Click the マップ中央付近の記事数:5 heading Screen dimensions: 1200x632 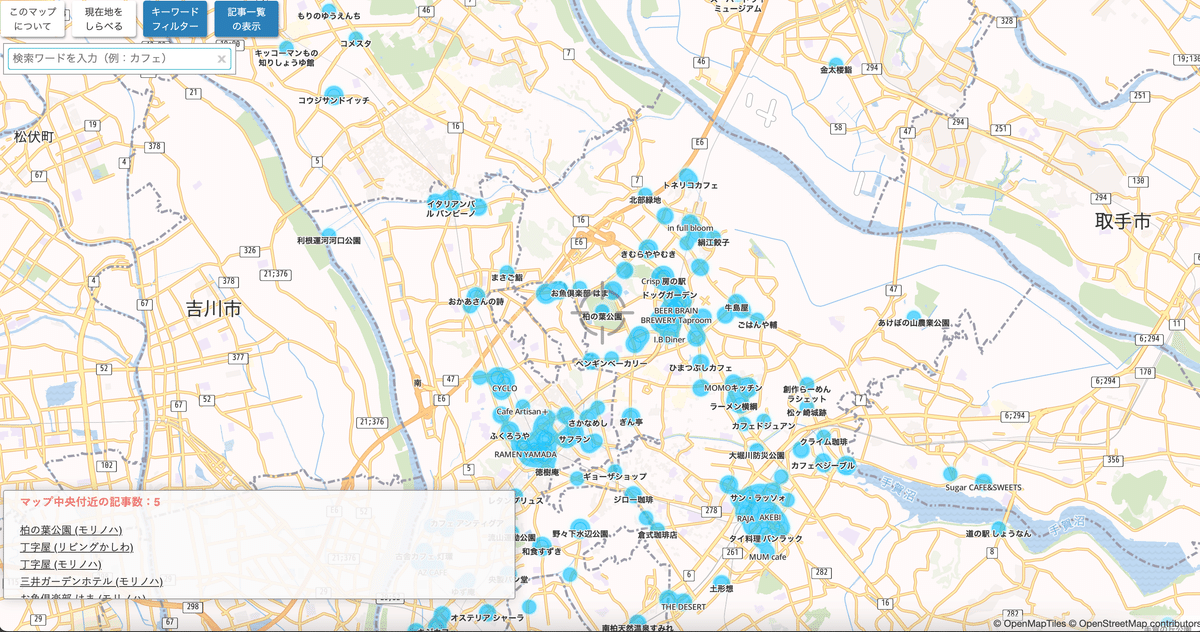coord(90,502)
